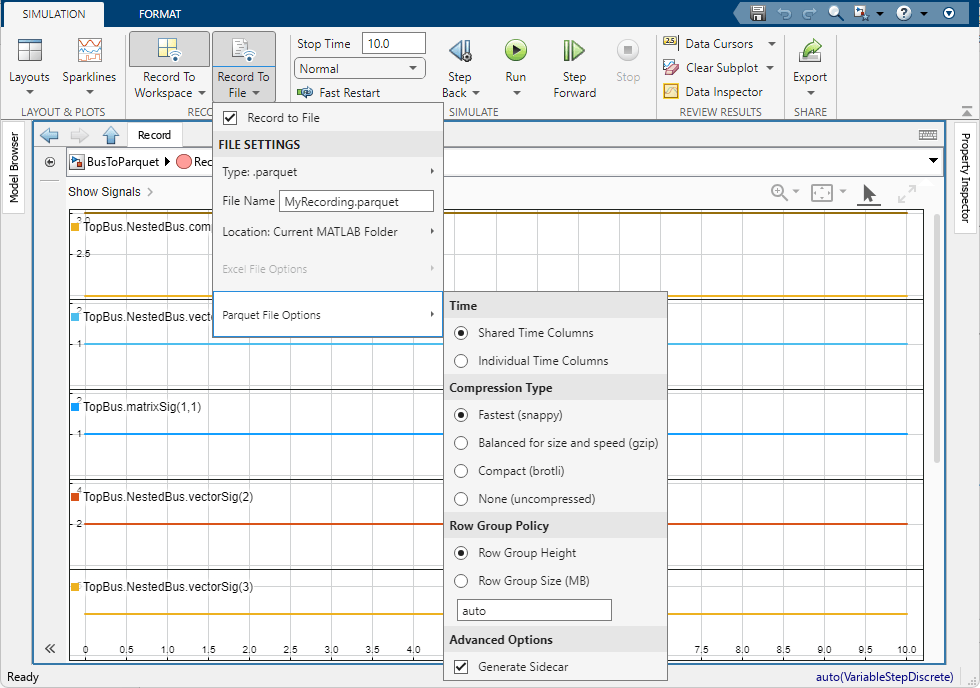
Task: Click the Export share icon
Action: point(810,51)
